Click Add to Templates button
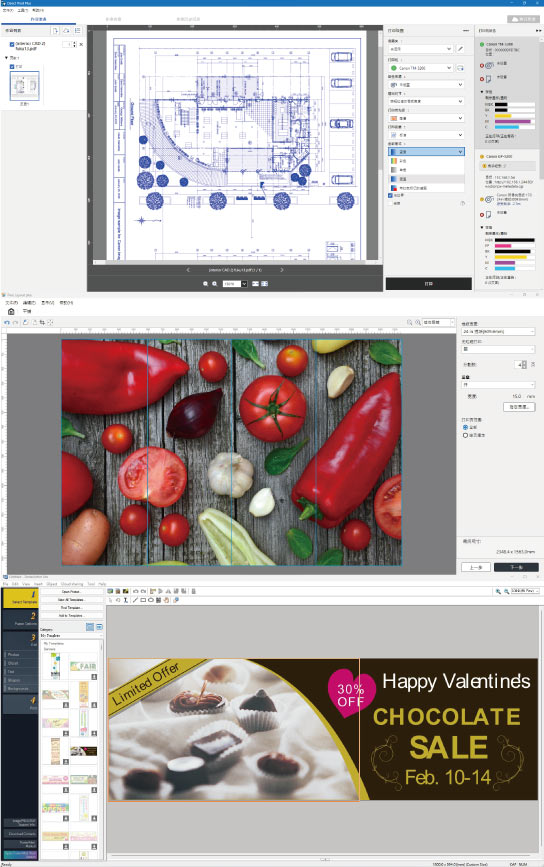Screen dimensions: 544x867 pos(71,615)
